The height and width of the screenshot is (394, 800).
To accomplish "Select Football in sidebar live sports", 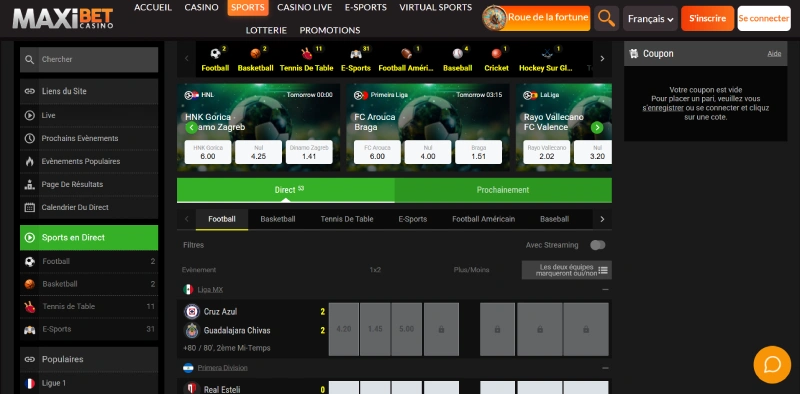I will (89, 261).
